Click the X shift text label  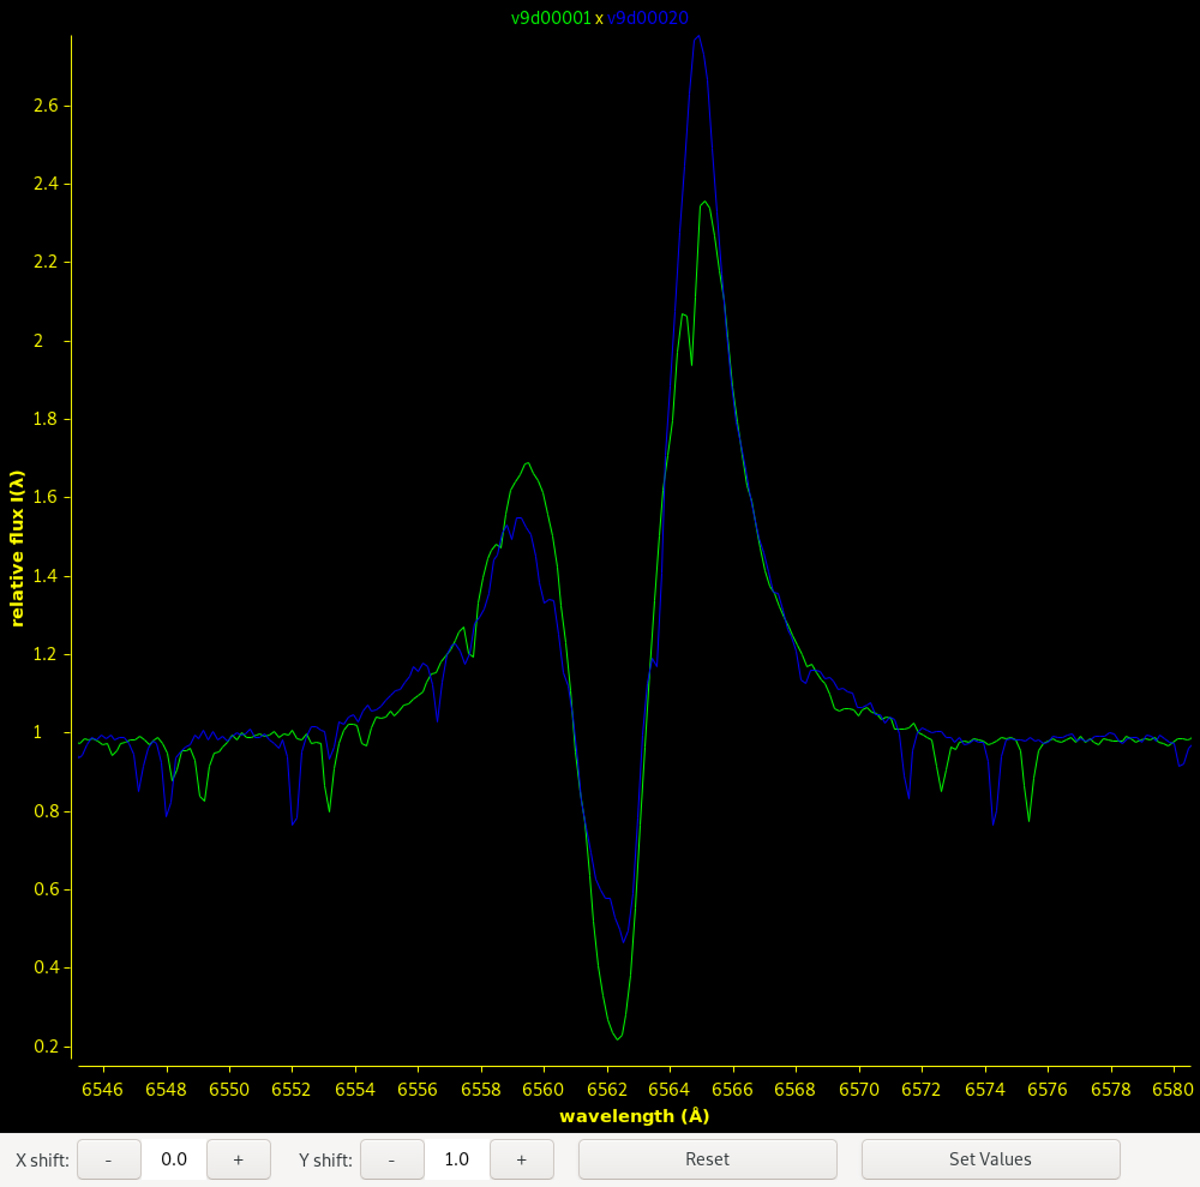pos(42,1160)
